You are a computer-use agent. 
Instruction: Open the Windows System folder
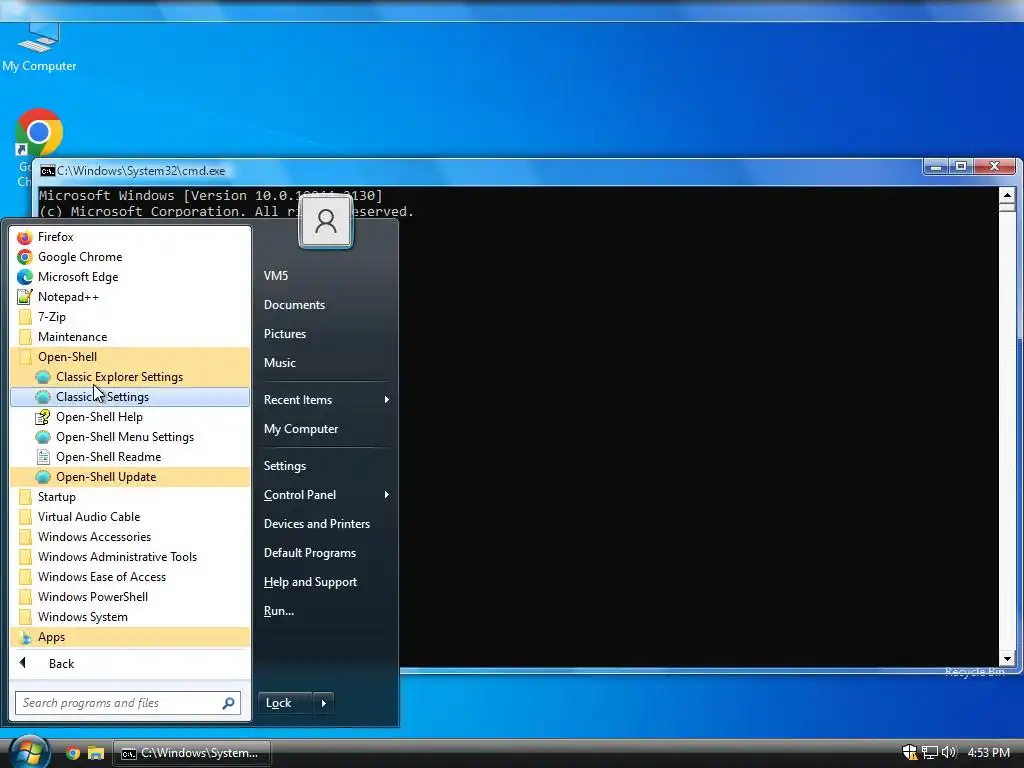click(130, 616)
